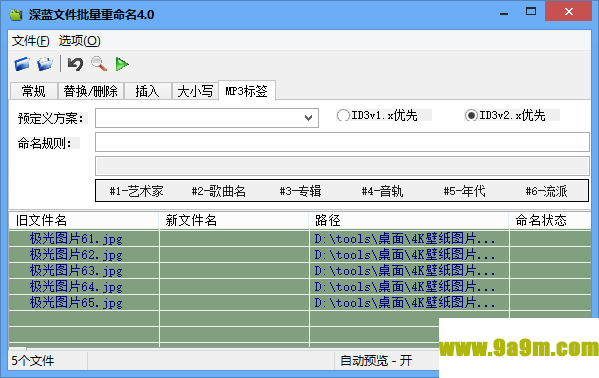Click the 命名状态 column header

(x=550, y=220)
